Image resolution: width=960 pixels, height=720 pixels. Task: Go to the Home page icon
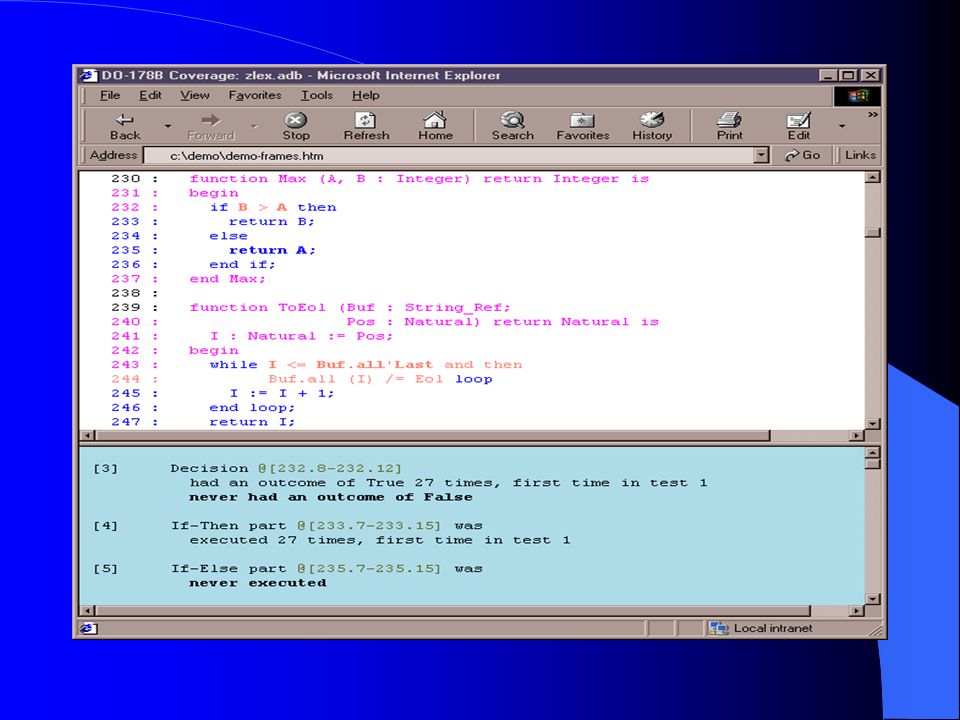coord(435,126)
